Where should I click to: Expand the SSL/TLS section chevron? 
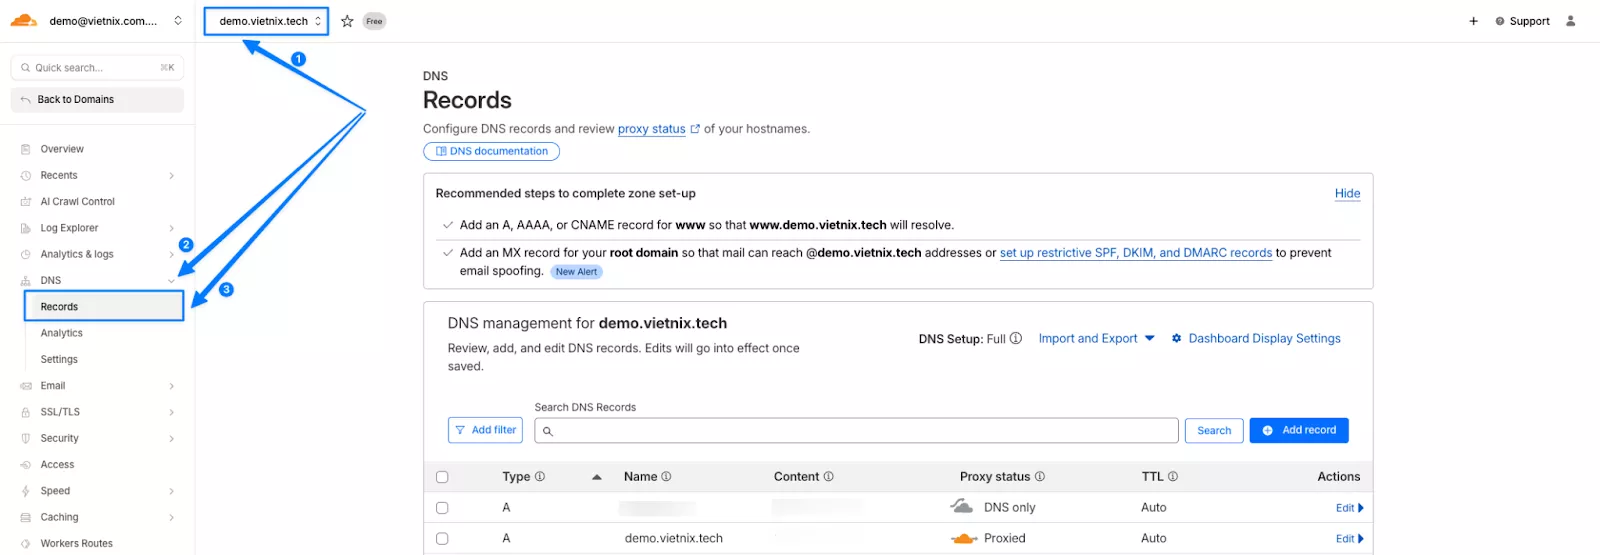tap(172, 412)
